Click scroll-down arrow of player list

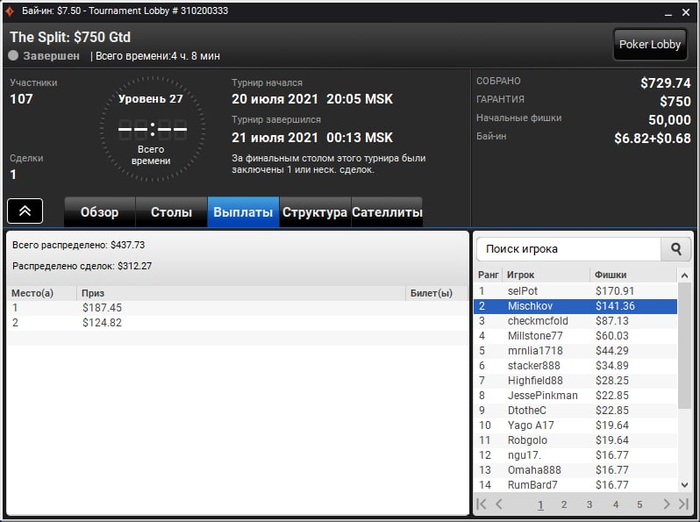tap(684, 485)
